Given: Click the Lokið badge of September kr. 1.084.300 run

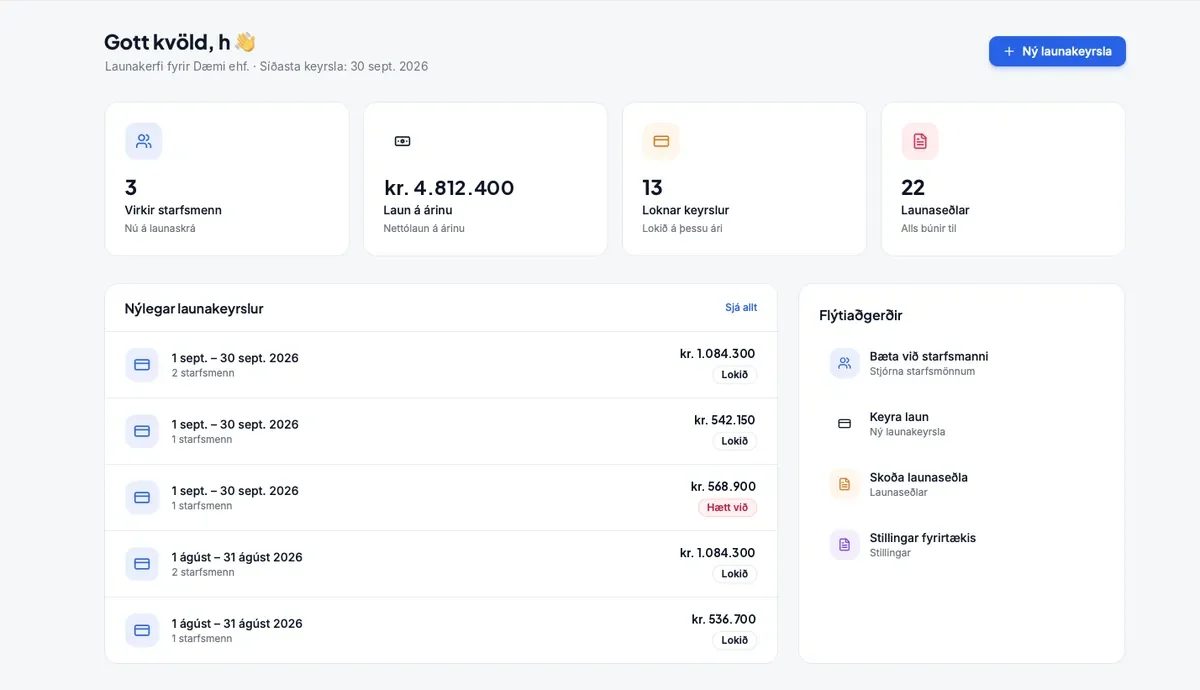Looking at the screenshot, I should point(735,375).
